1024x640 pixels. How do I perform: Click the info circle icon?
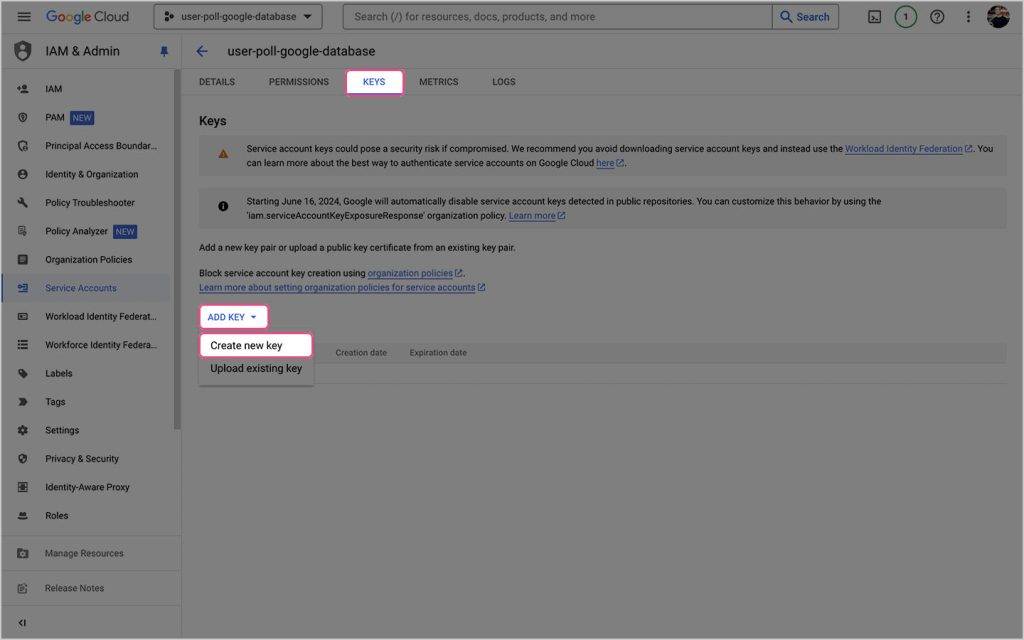click(x=223, y=206)
